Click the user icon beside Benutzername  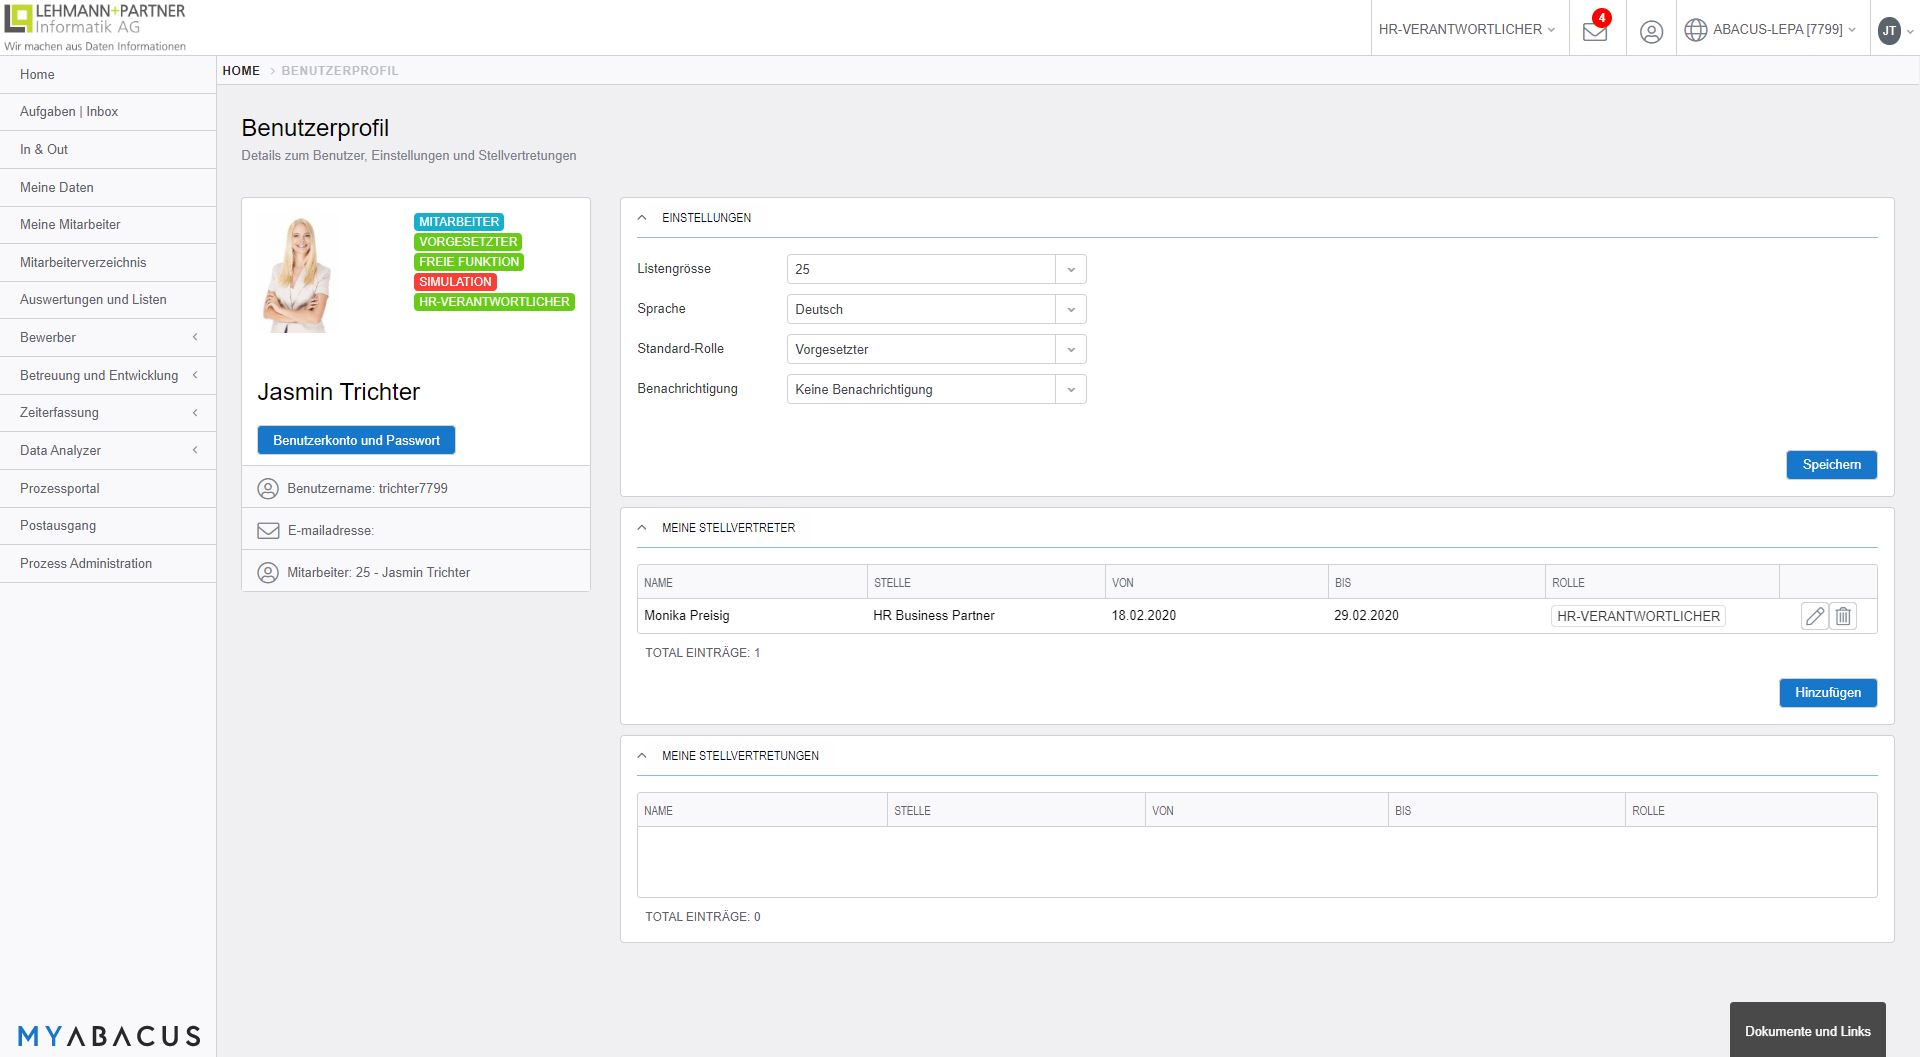268,489
